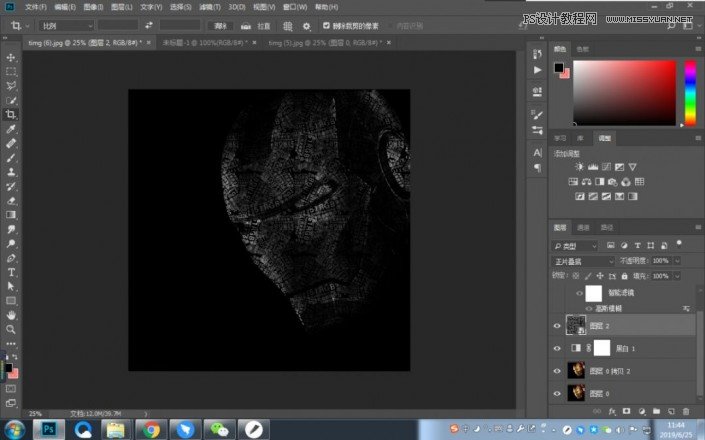Open the Layers panel flyout menu
The height and width of the screenshot is (440, 705).
(x=698, y=227)
